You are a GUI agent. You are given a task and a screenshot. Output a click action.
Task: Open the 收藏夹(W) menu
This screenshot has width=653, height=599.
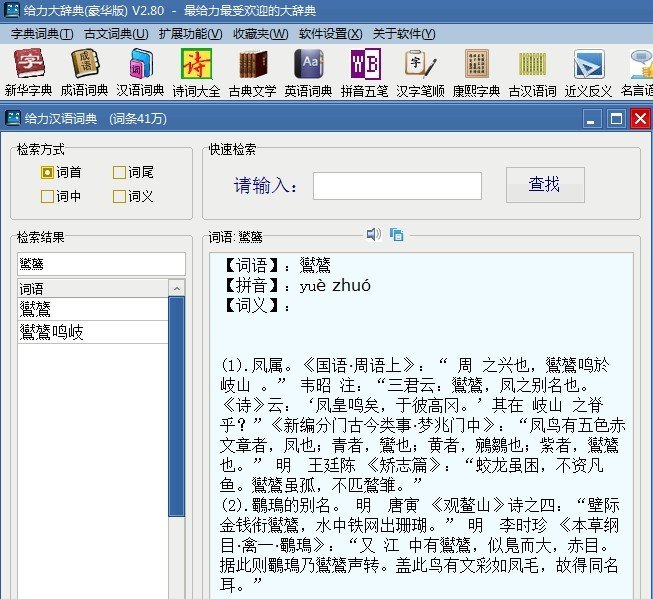(261, 34)
